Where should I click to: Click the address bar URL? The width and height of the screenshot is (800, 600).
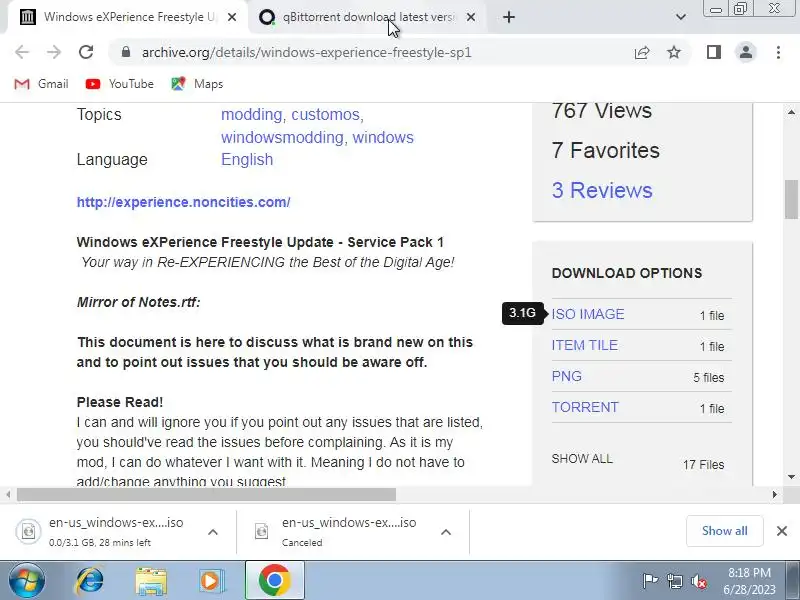tap(306, 53)
